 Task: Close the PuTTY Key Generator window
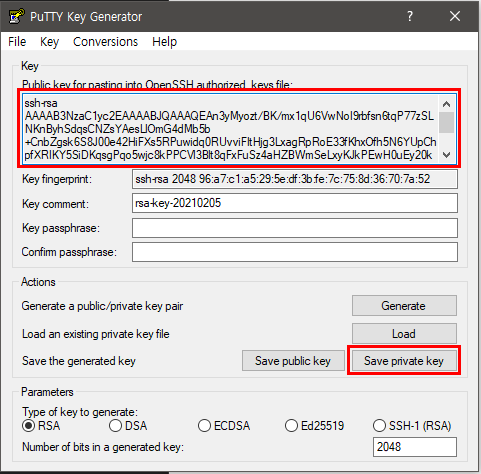455,16
